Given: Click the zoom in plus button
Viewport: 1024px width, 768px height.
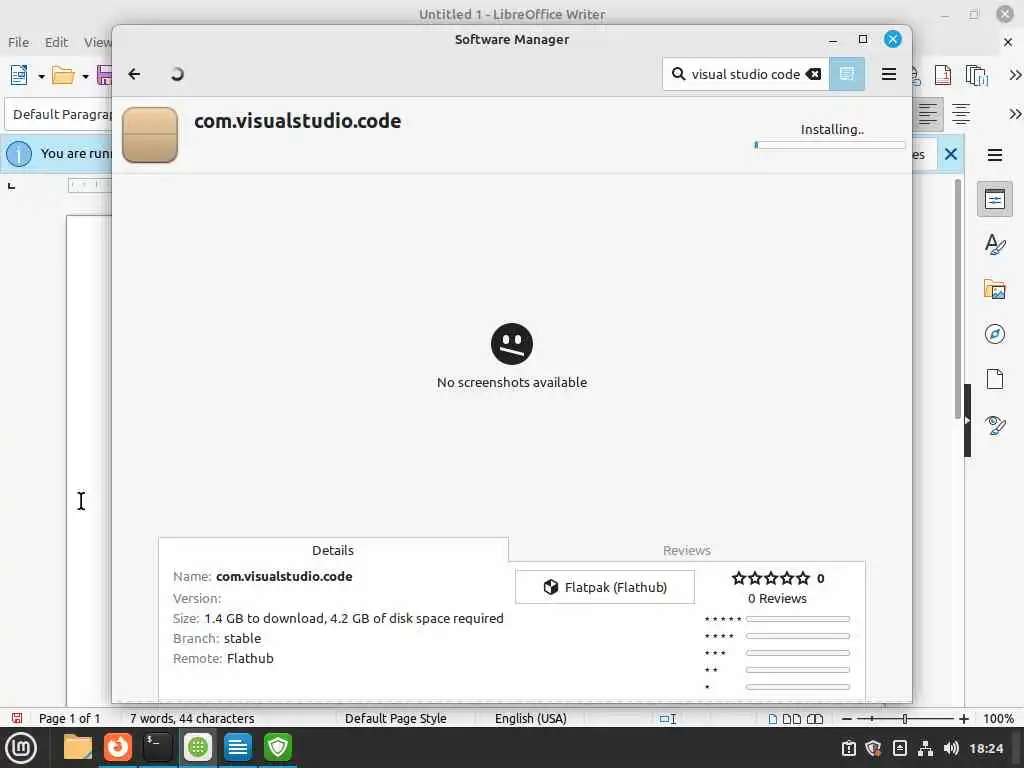Looking at the screenshot, I should point(964,719).
